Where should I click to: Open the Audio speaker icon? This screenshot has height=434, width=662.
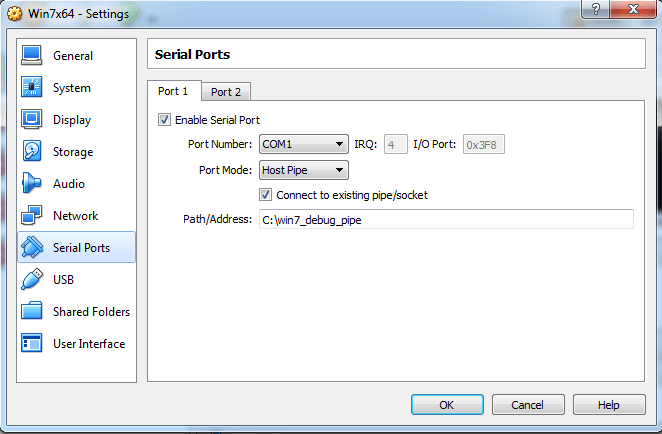point(32,184)
